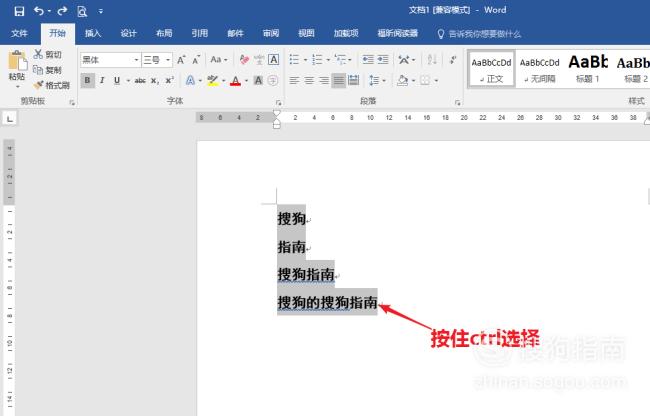This screenshot has height=416, width=650.
Task: Toggle superscript formatting
Action: pyautogui.click(x=170, y=80)
